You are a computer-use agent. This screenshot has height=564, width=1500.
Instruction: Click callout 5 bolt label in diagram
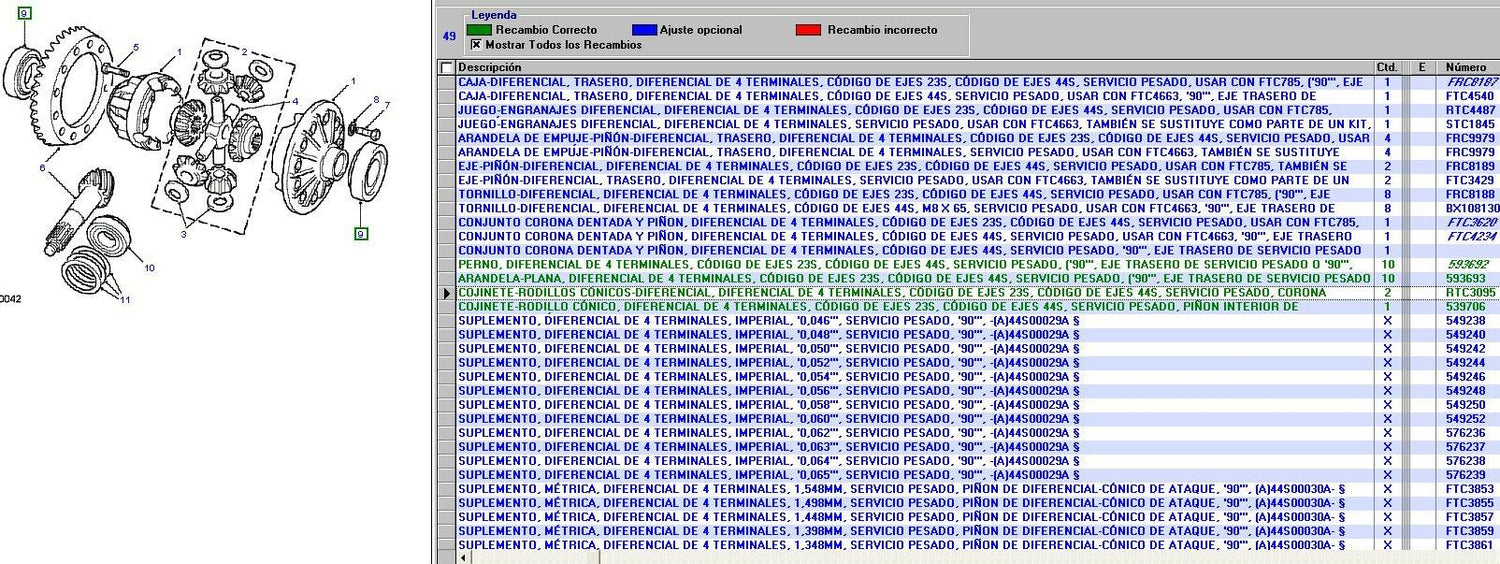click(136, 47)
